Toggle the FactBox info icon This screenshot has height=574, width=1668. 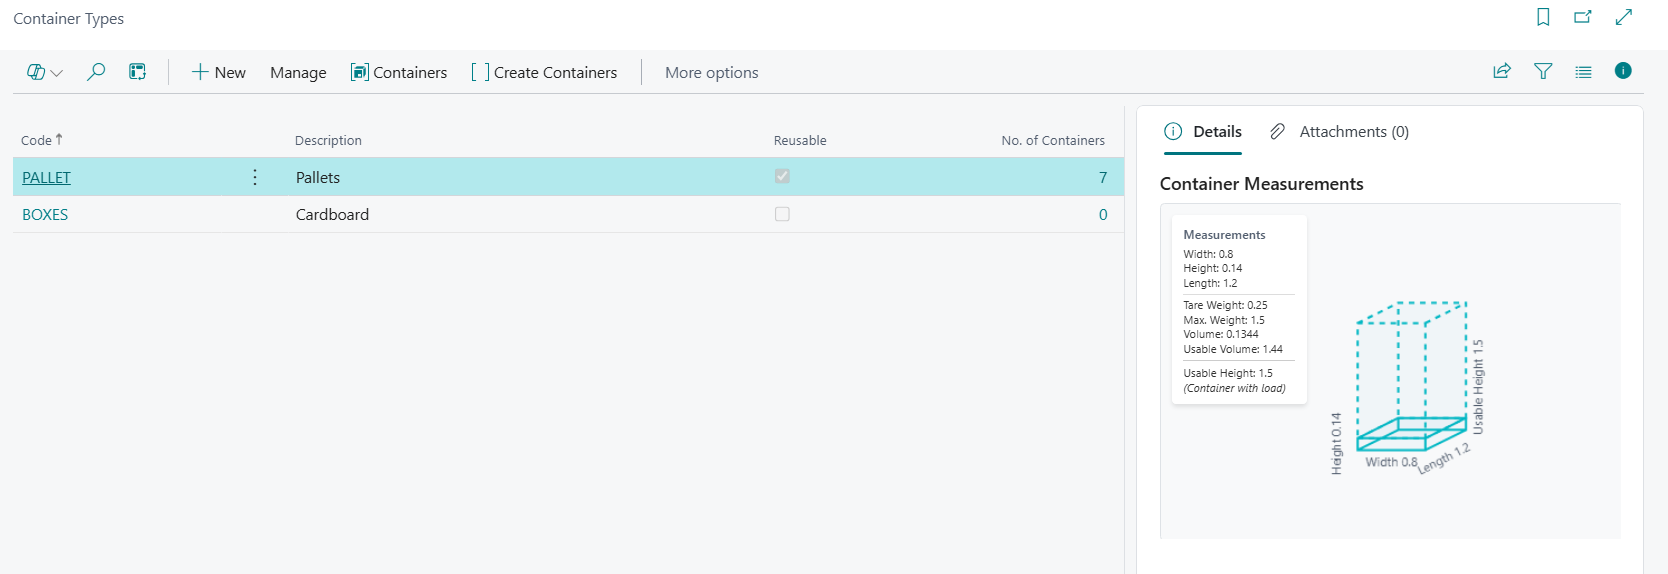1623,71
